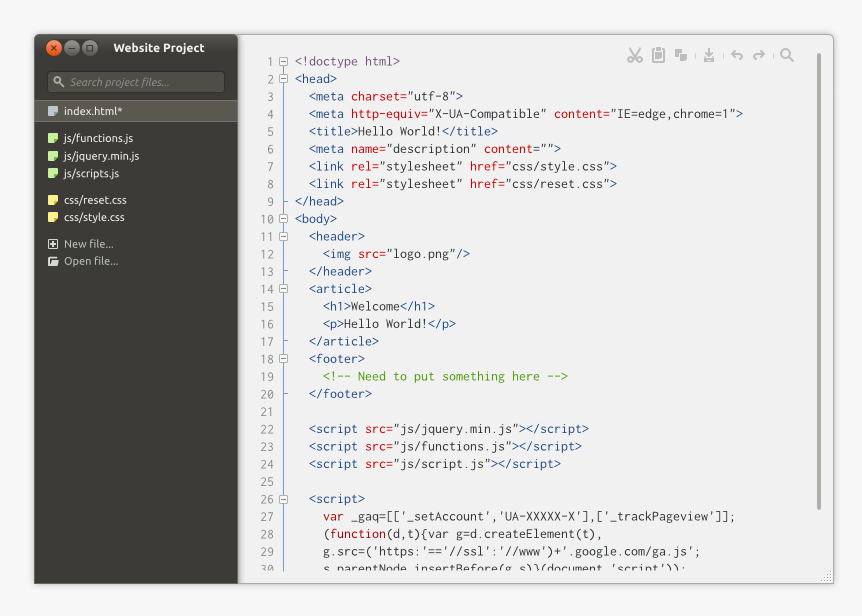The image size is (862, 616).
Task: Click the meta name 'description' line
Action: pyautogui.click(x=435, y=149)
